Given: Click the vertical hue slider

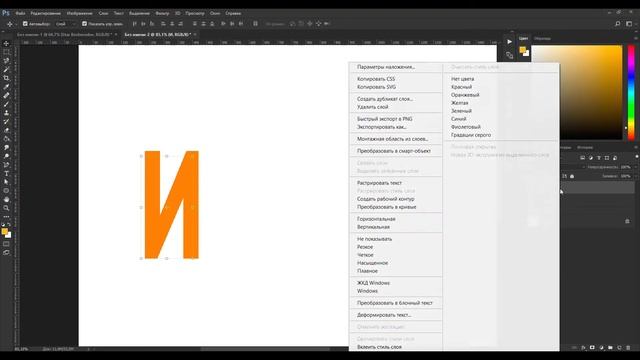Looking at the screenshot, I should pyautogui.click(x=631, y=93).
